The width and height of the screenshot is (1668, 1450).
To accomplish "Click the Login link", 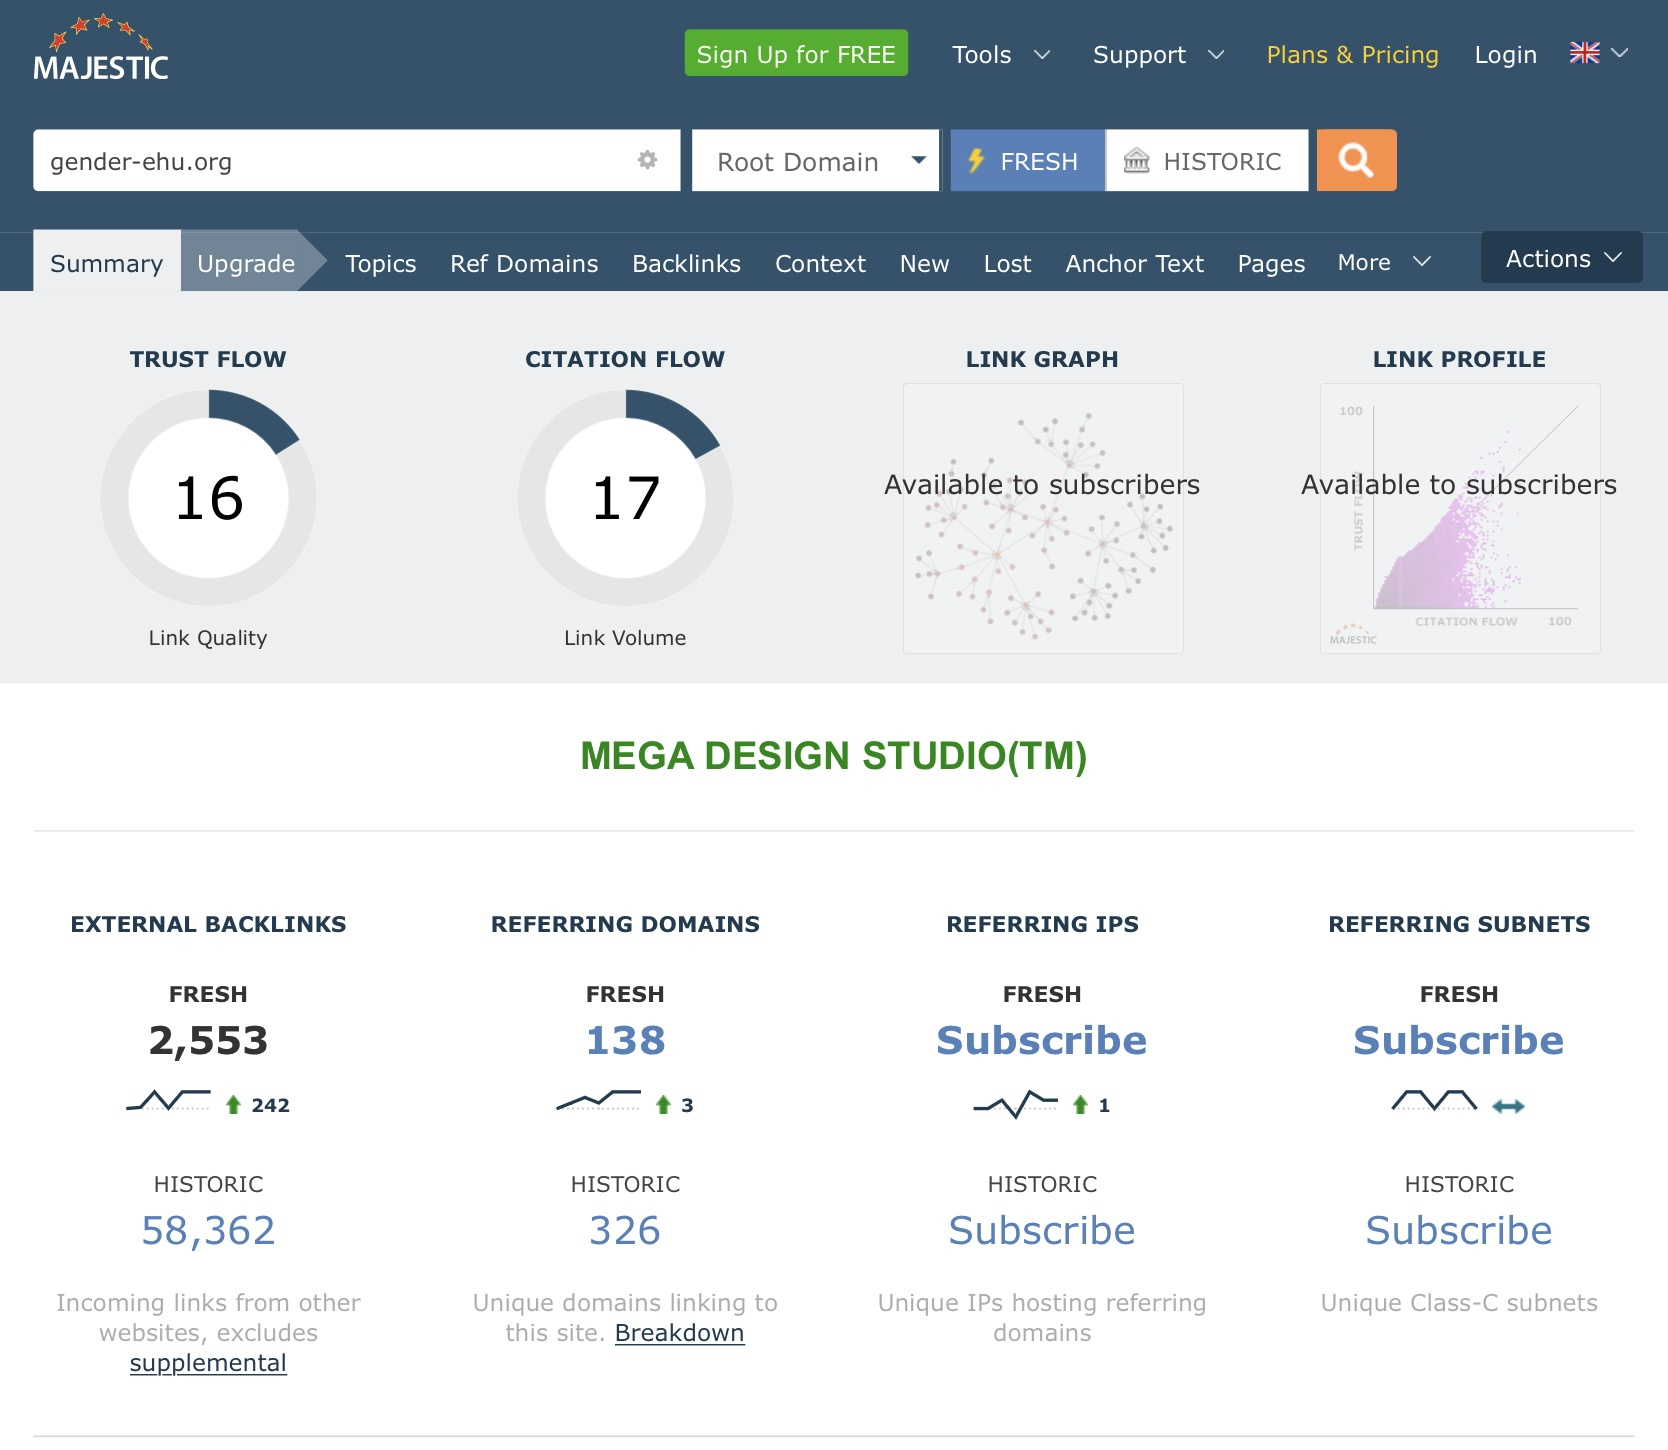I will pyautogui.click(x=1505, y=54).
